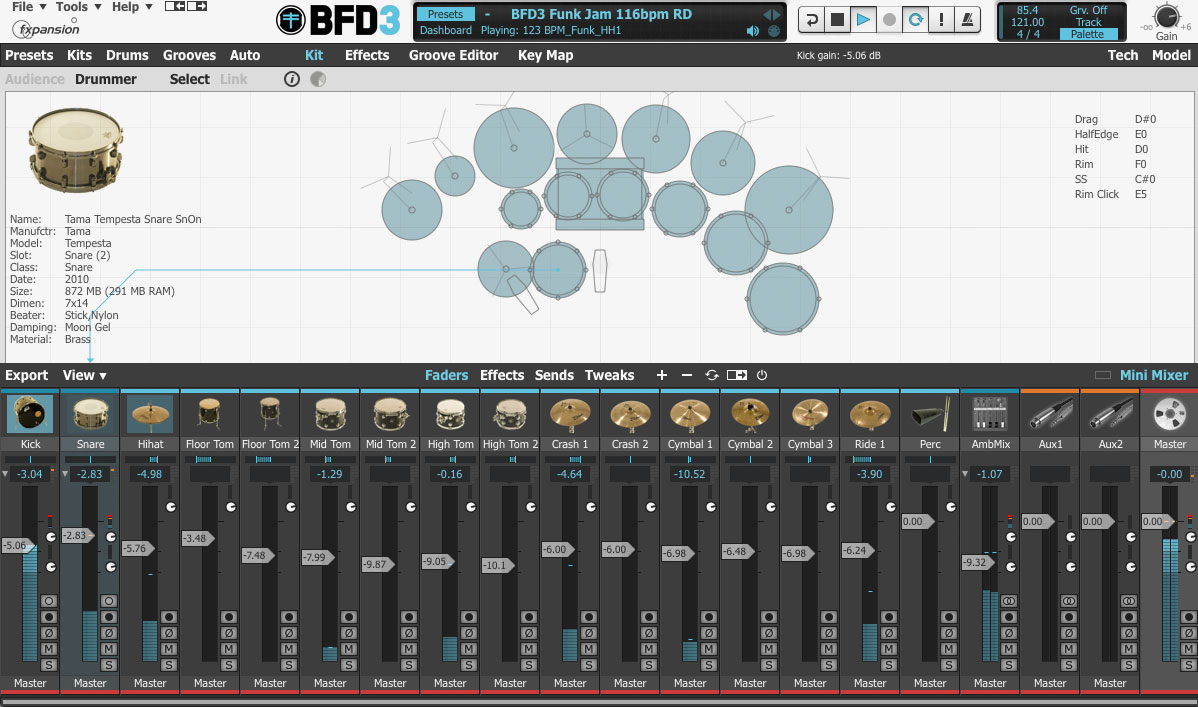Click the Hihat channel cymbal icon
The width and height of the screenshot is (1198, 707).
(x=150, y=414)
